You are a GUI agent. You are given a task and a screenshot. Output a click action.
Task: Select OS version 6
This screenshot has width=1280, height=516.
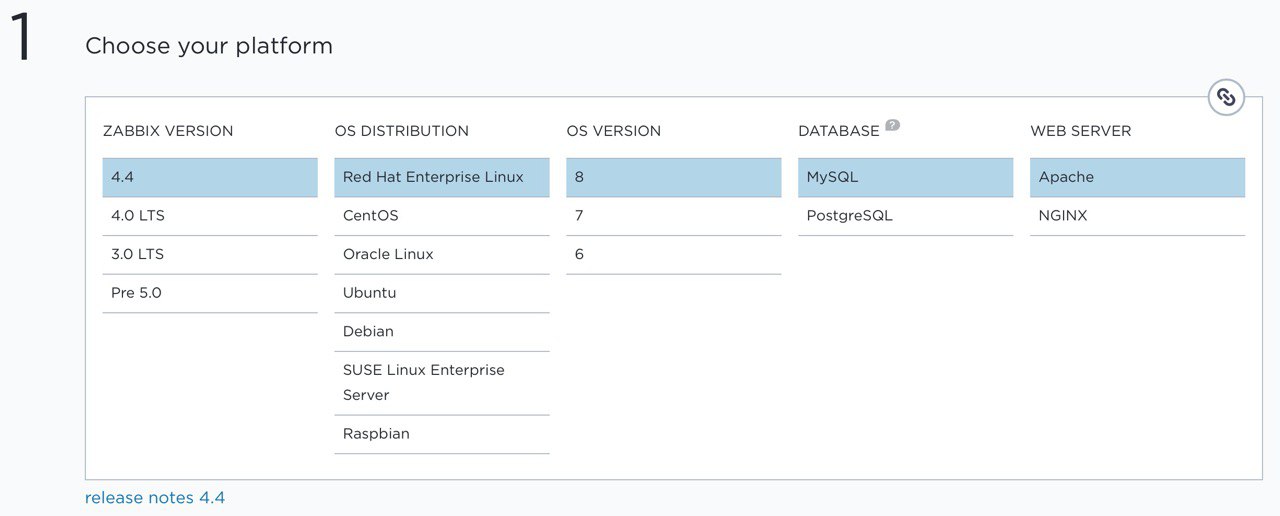point(674,255)
